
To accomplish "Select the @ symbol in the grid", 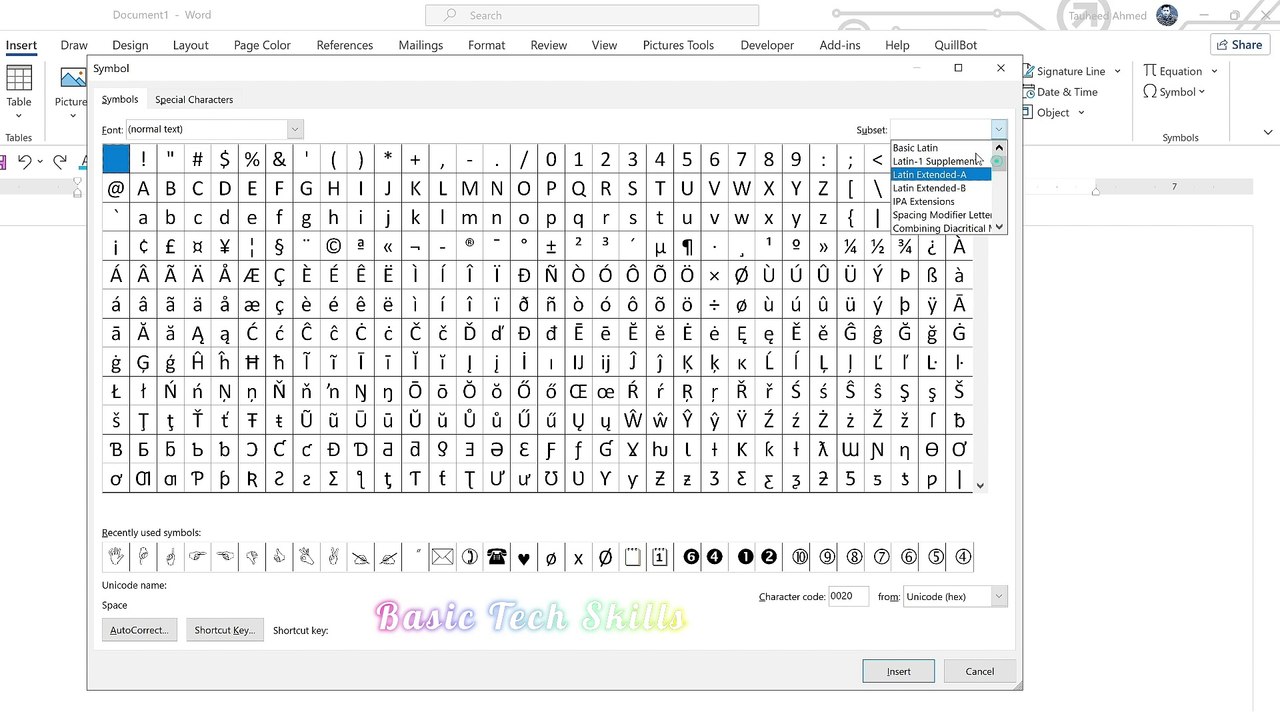I will point(116,188).
